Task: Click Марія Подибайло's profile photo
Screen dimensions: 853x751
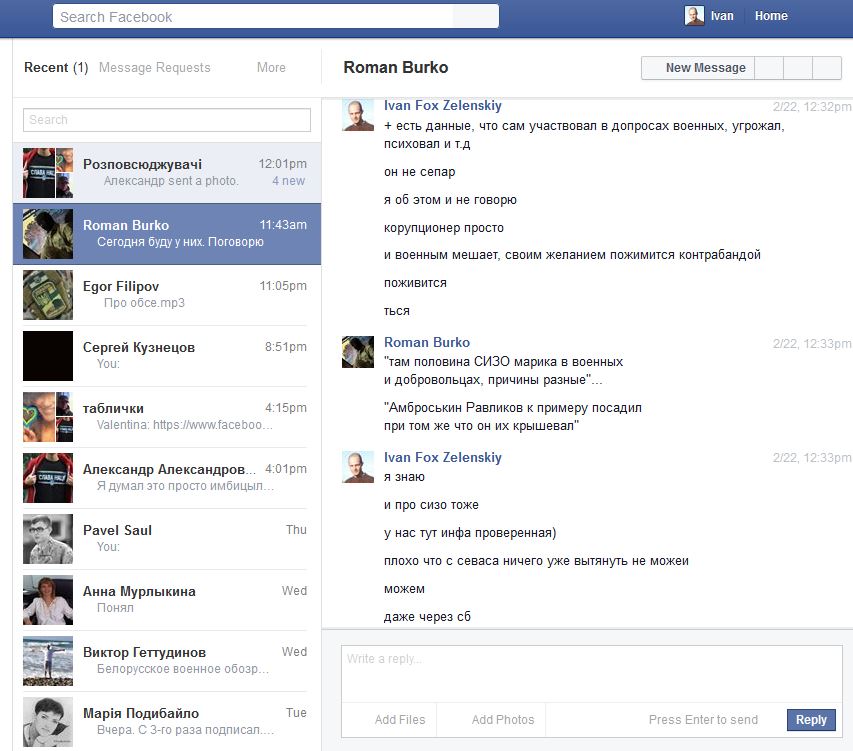Action: [x=48, y=722]
